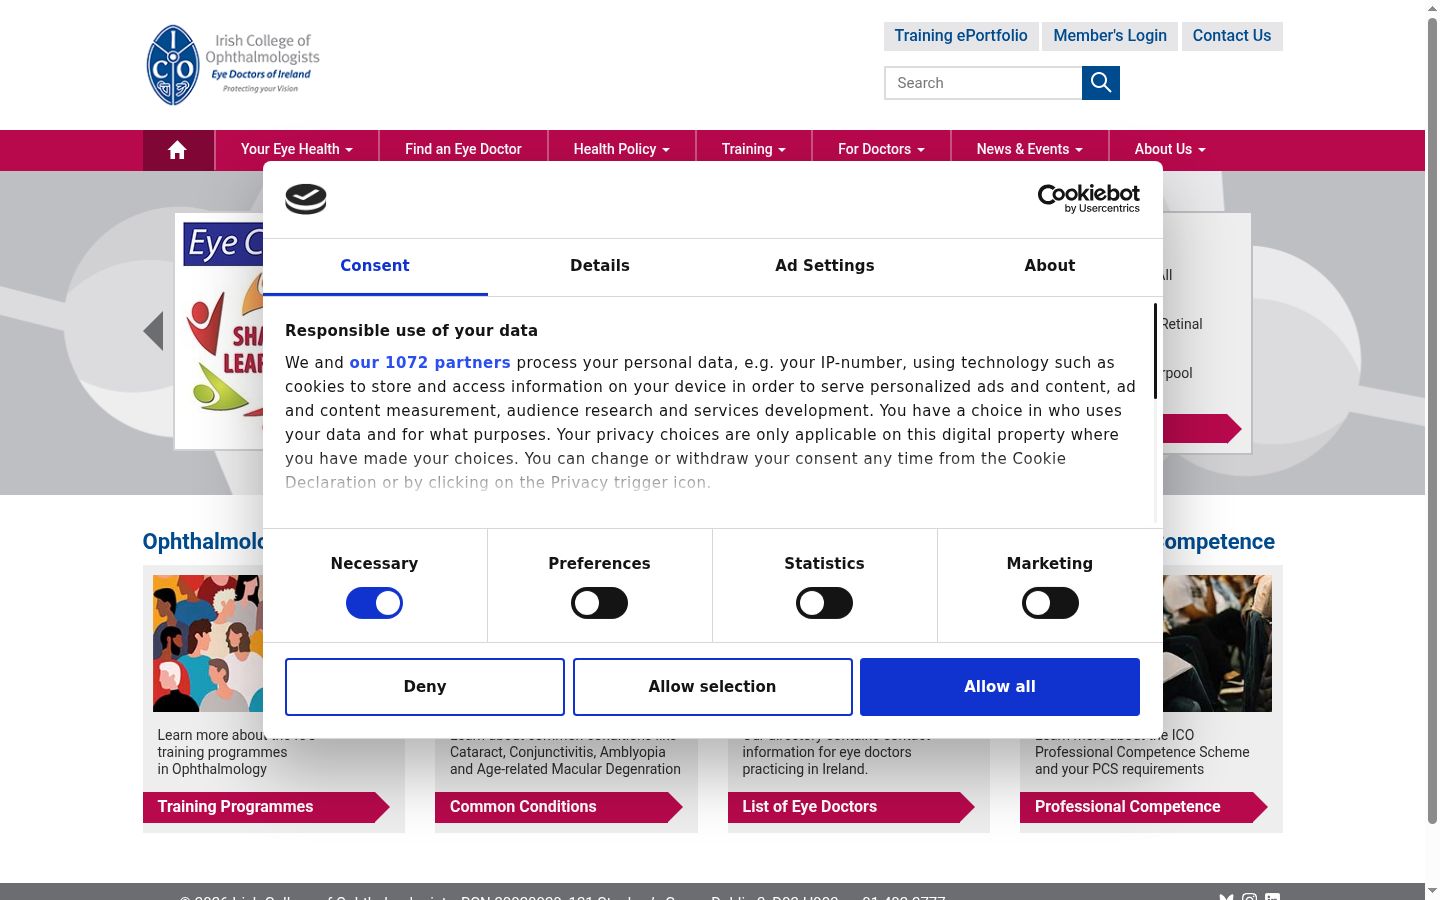Image resolution: width=1440 pixels, height=900 pixels.
Task: Click the 'and your PCS requirements' text
Action: tap(1119, 769)
